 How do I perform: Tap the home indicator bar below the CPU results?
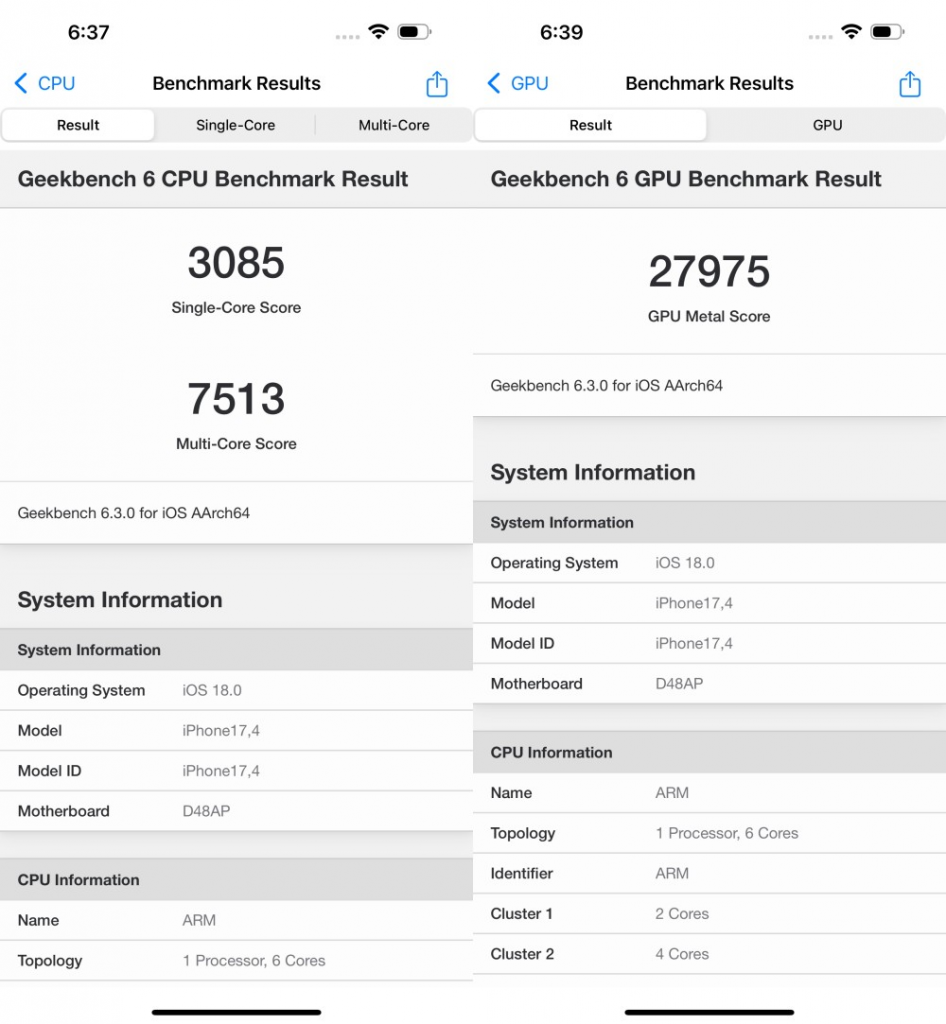236,1012
